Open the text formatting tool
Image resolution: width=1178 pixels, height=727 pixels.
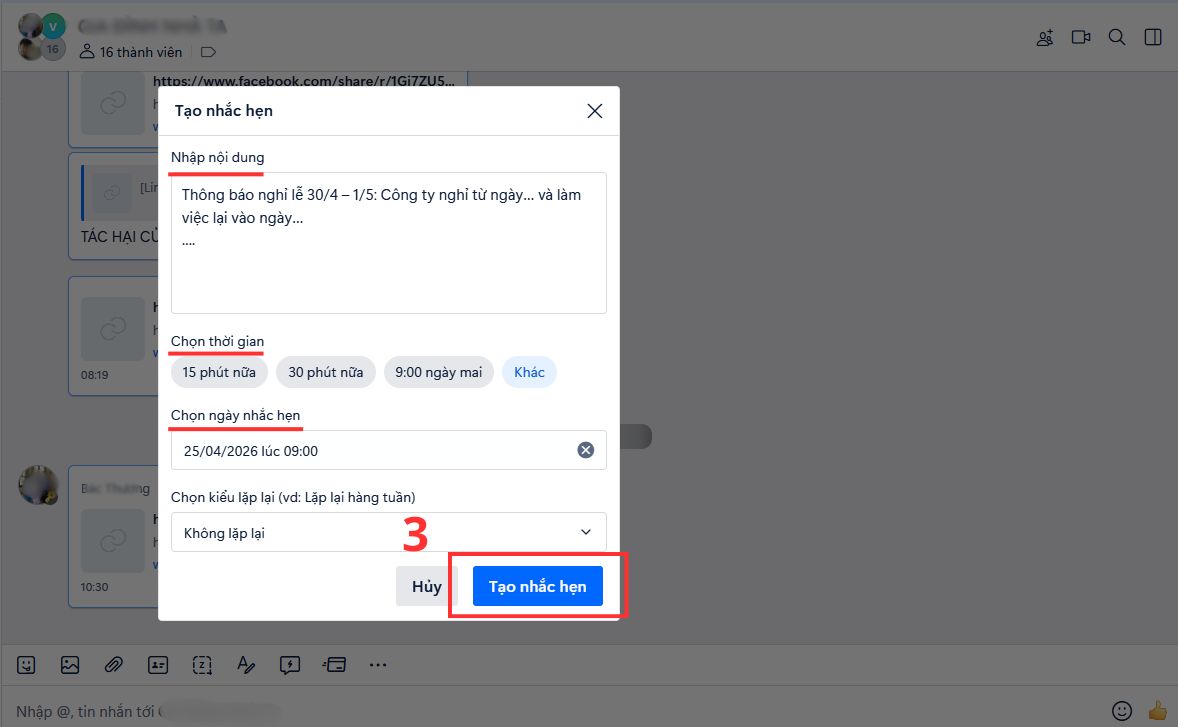(x=246, y=664)
